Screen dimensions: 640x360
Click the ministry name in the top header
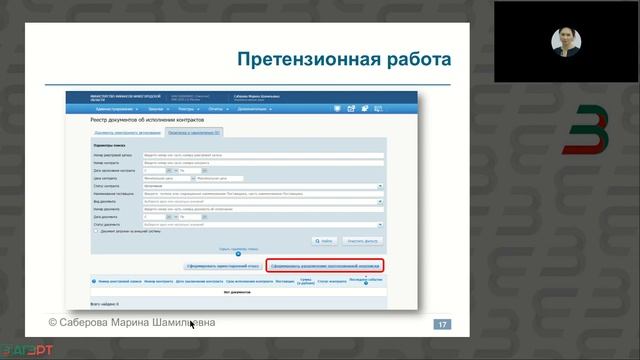[125, 98]
